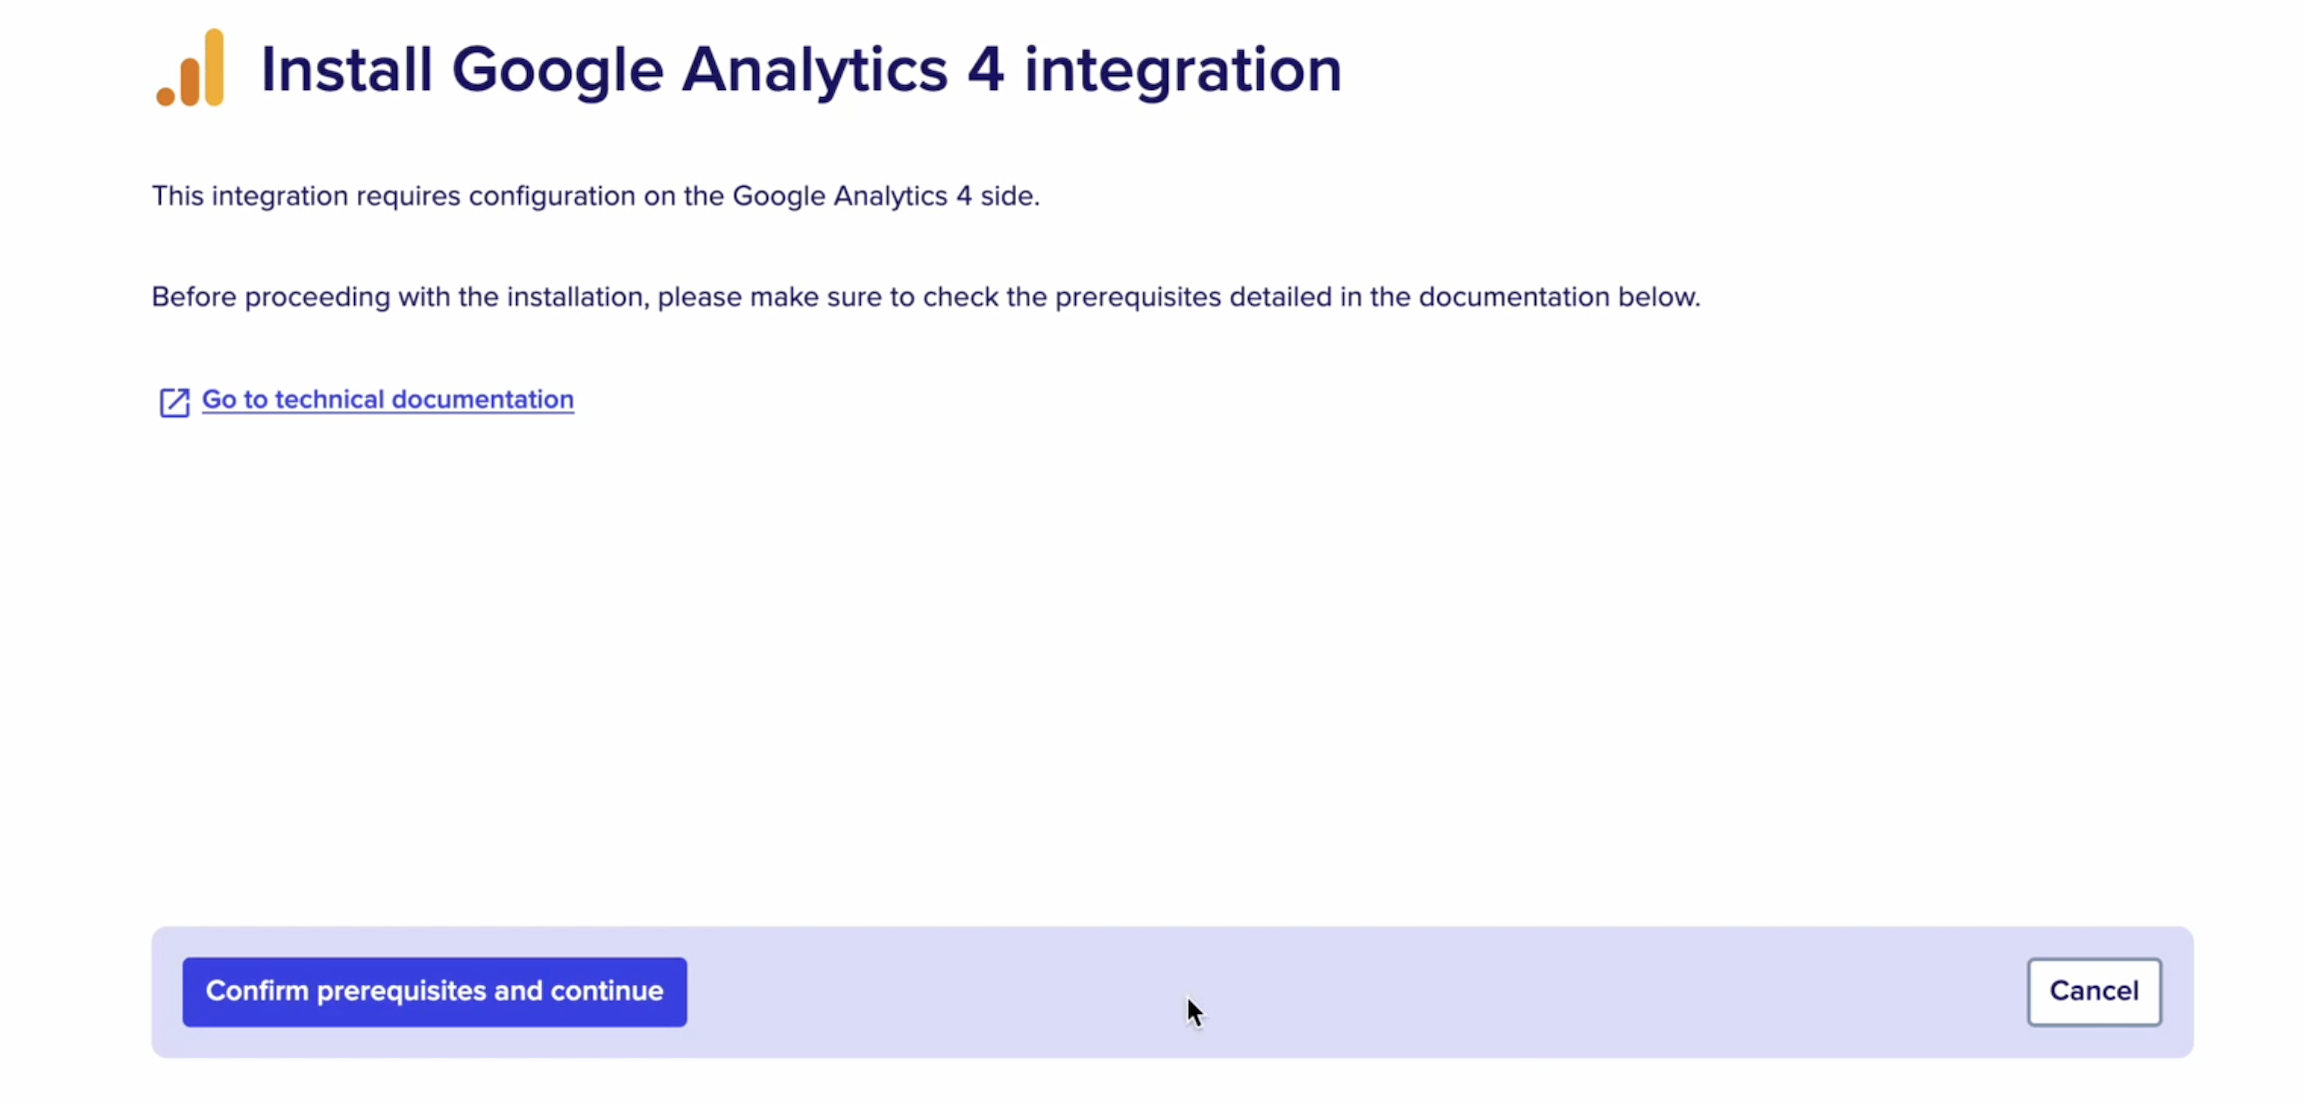Confirm prerequisites to proceed with installation
Screen dimensions: 2304x1106
click(435, 991)
